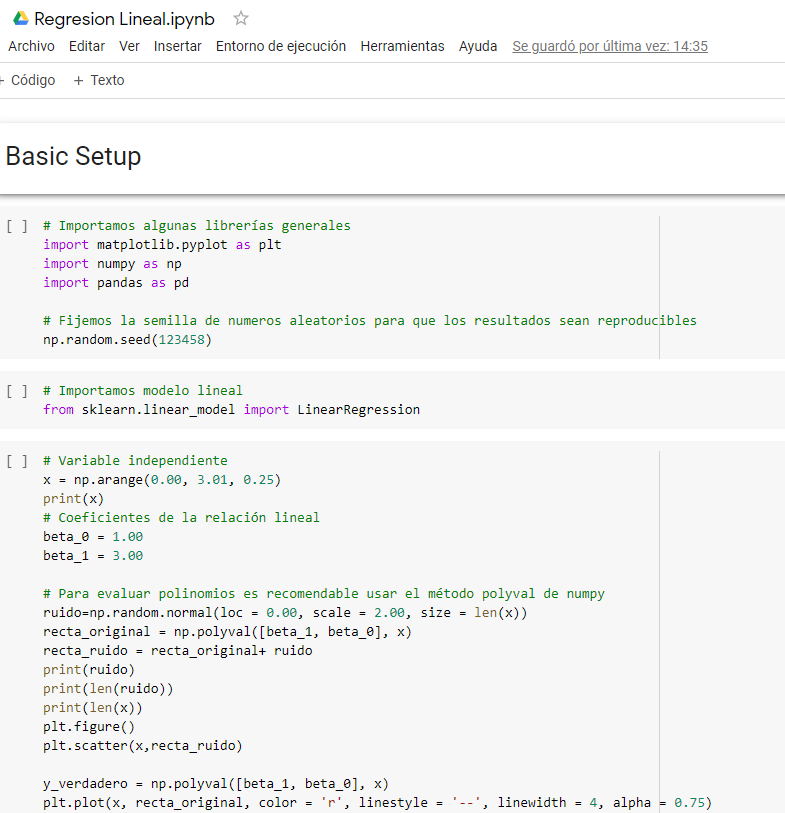Click the comment Para evaluar polinomios
785x813 pixels.
click(x=324, y=594)
